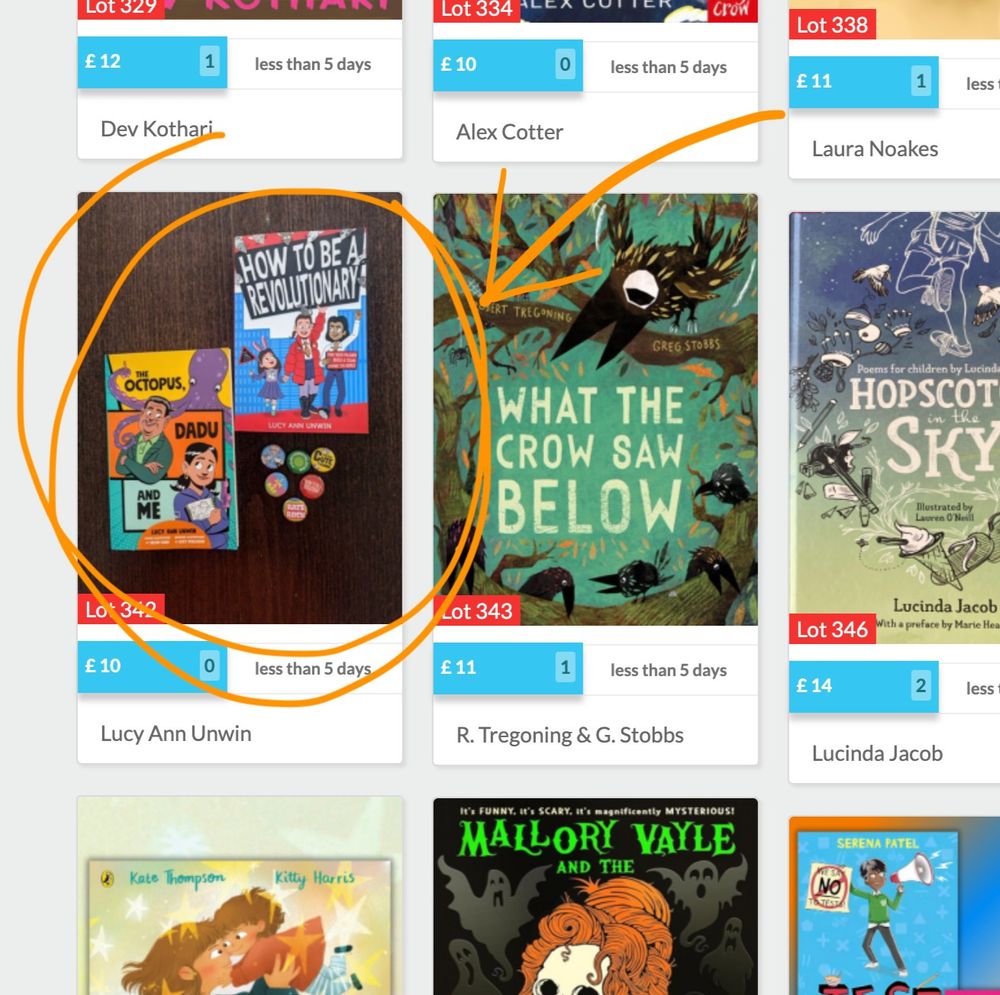Click R. Tregoning & G. Stobbs link

point(570,735)
